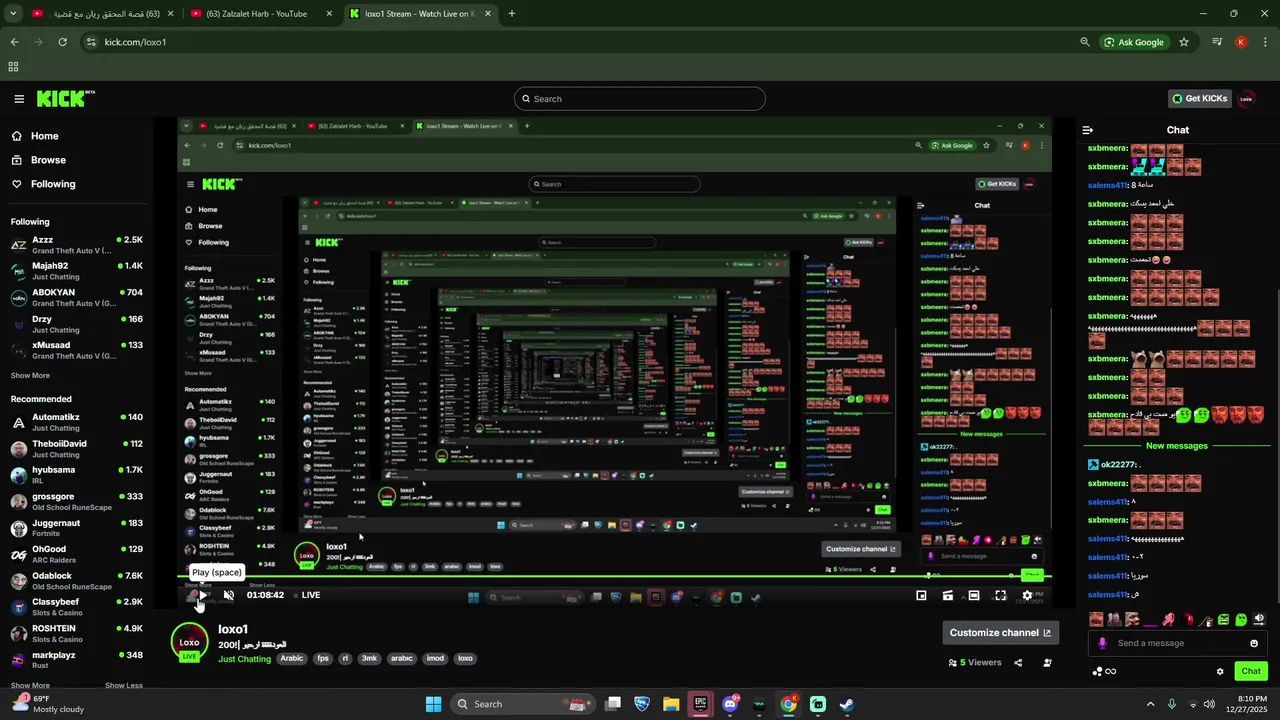
Task: Open the tab search dropdown
Action: [13, 14]
